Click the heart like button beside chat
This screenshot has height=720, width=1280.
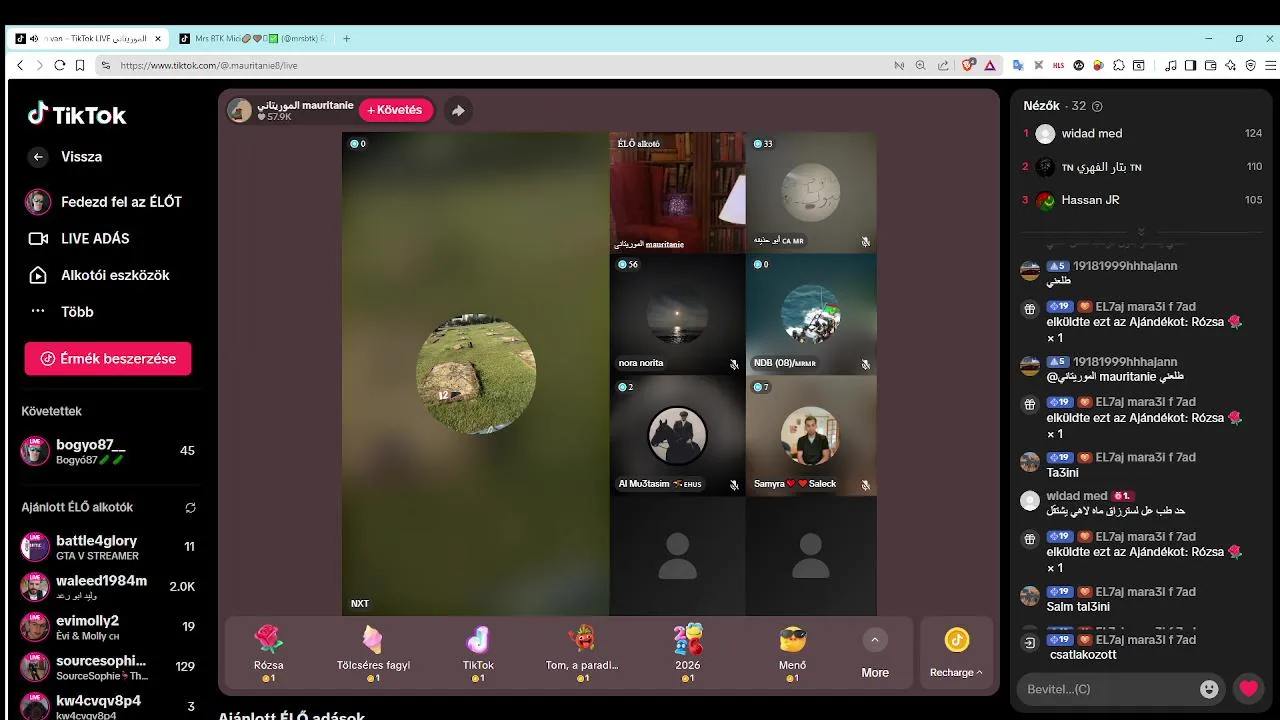(1248, 688)
